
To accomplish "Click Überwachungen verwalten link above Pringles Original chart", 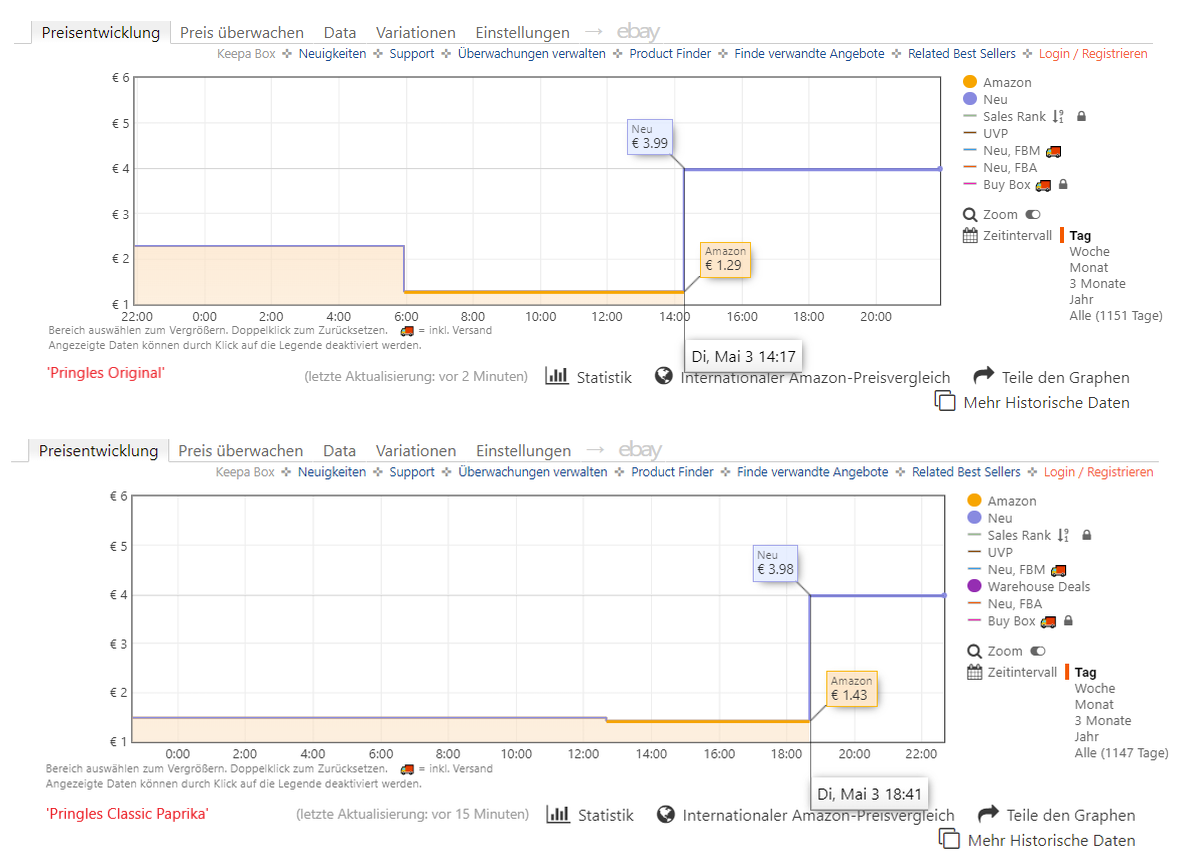I will click(531, 54).
